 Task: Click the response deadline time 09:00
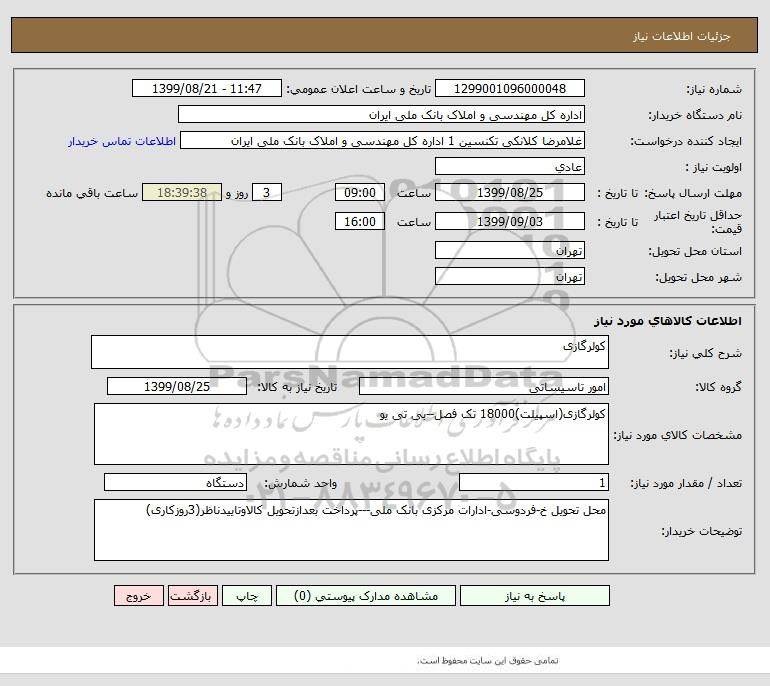click(359, 192)
